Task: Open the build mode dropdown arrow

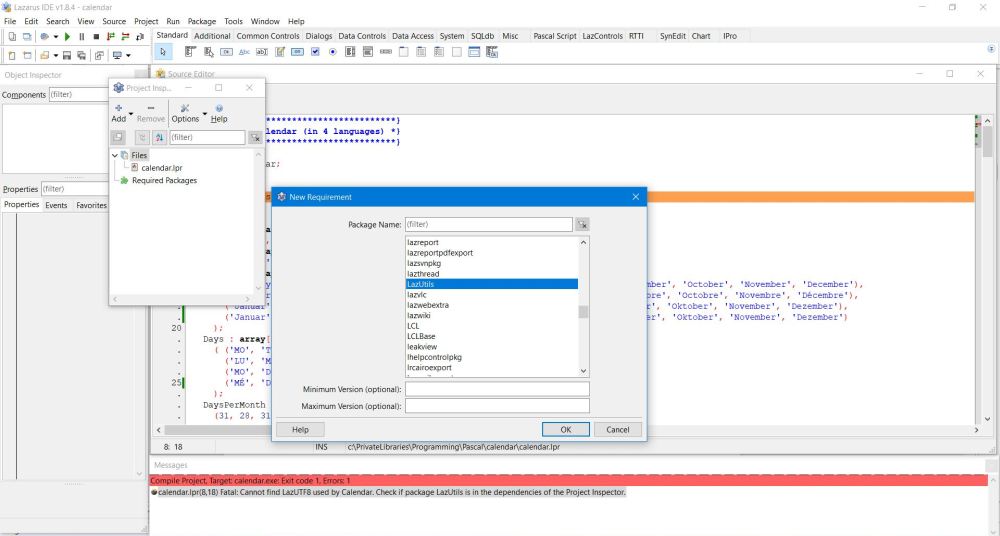Action: click(x=55, y=37)
